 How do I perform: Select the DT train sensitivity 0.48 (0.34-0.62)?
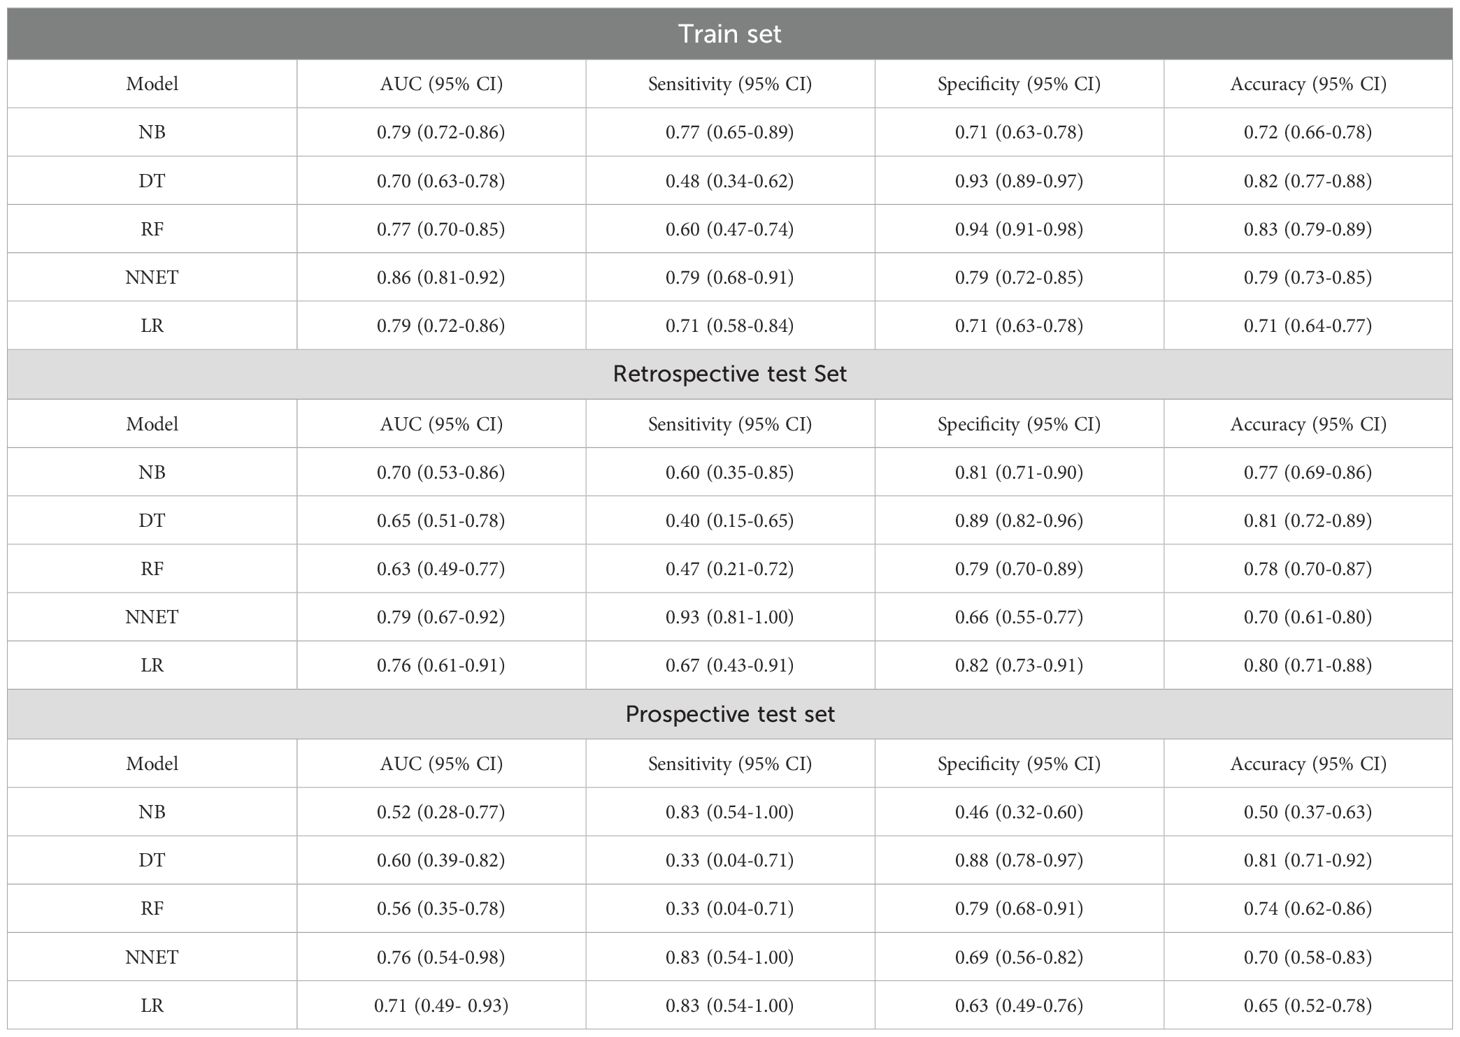(730, 181)
